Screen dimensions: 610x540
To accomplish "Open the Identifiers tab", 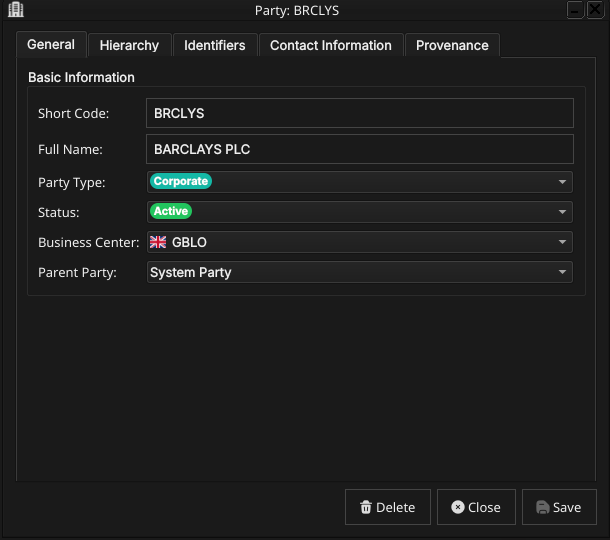I will [x=215, y=45].
